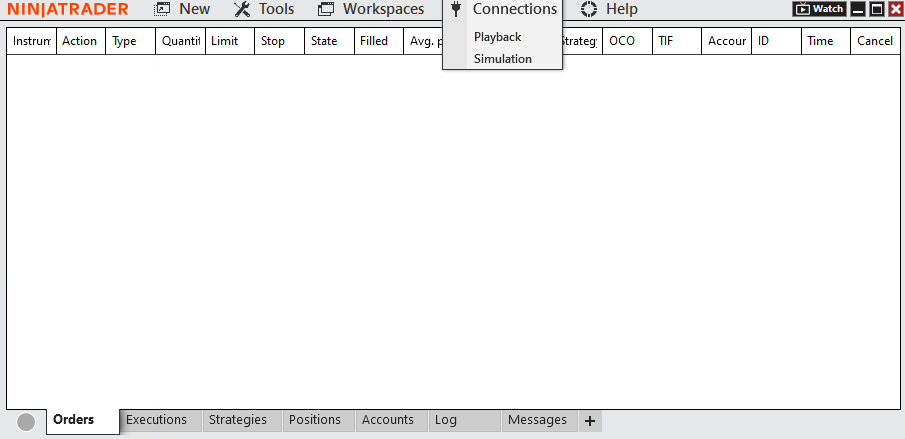
Task: Select Simulation from Connections menu
Action: click(502, 59)
